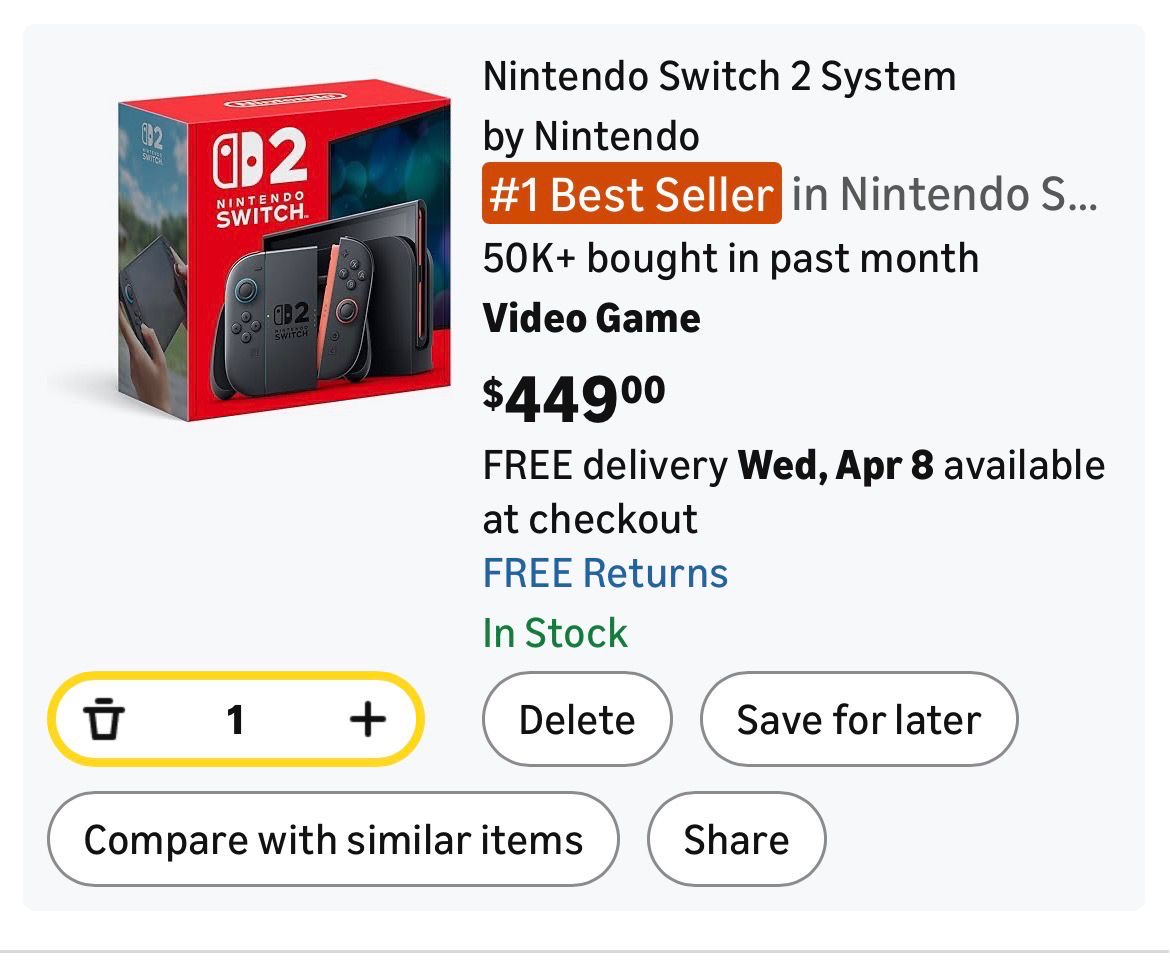Click the "by Nintendo" brand text

[x=591, y=135]
